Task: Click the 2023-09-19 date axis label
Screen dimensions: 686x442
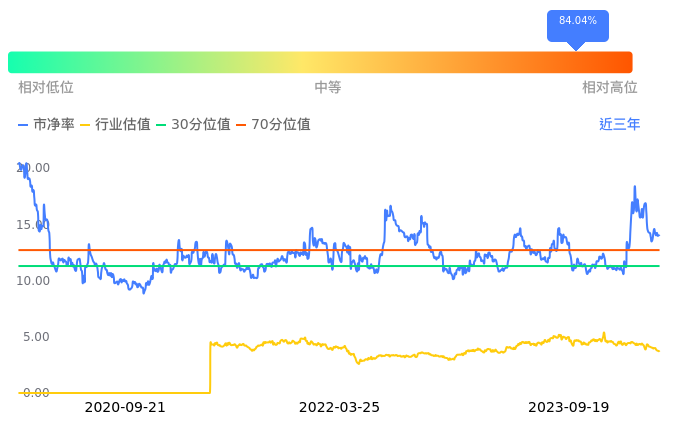Action: 568,407
